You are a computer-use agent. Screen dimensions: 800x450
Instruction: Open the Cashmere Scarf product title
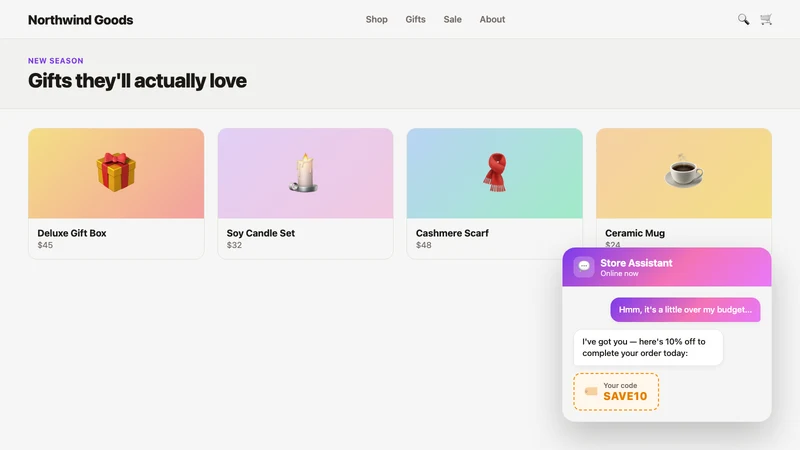452,233
